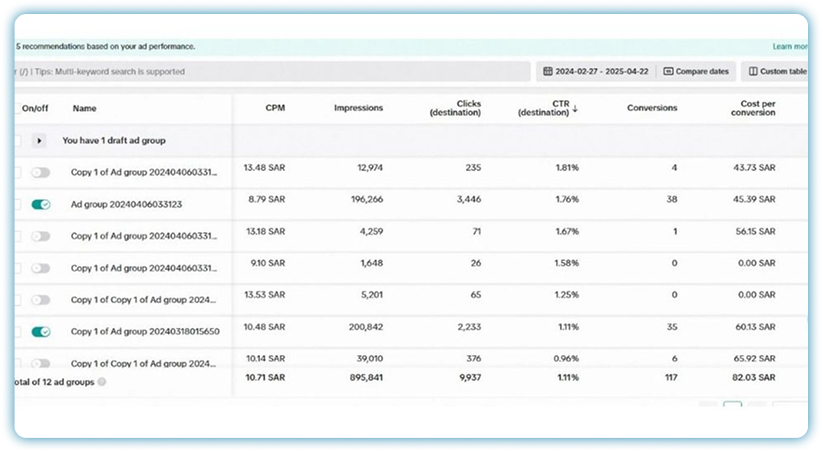Sort by the Impressions column header
Viewport: 823px width, 452px height.
point(358,108)
